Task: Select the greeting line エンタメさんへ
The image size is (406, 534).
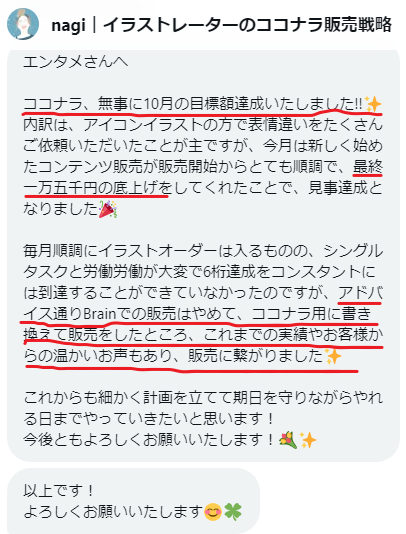Action: click(x=76, y=62)
